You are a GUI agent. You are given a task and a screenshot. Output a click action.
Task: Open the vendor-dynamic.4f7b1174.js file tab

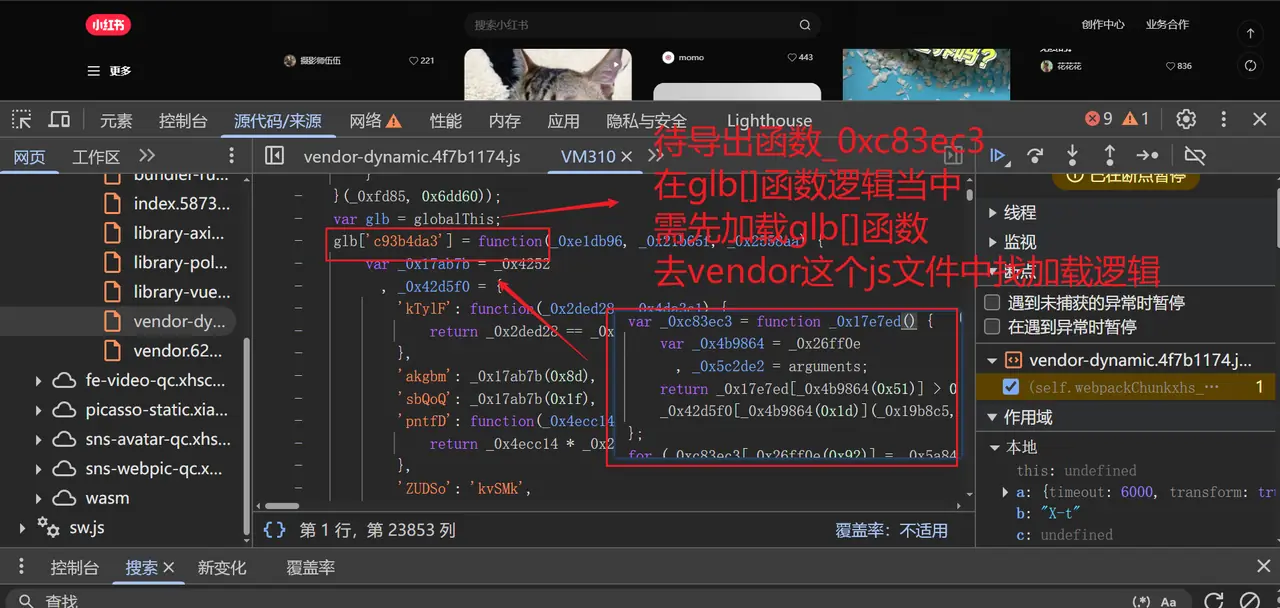tap(411, 156)
